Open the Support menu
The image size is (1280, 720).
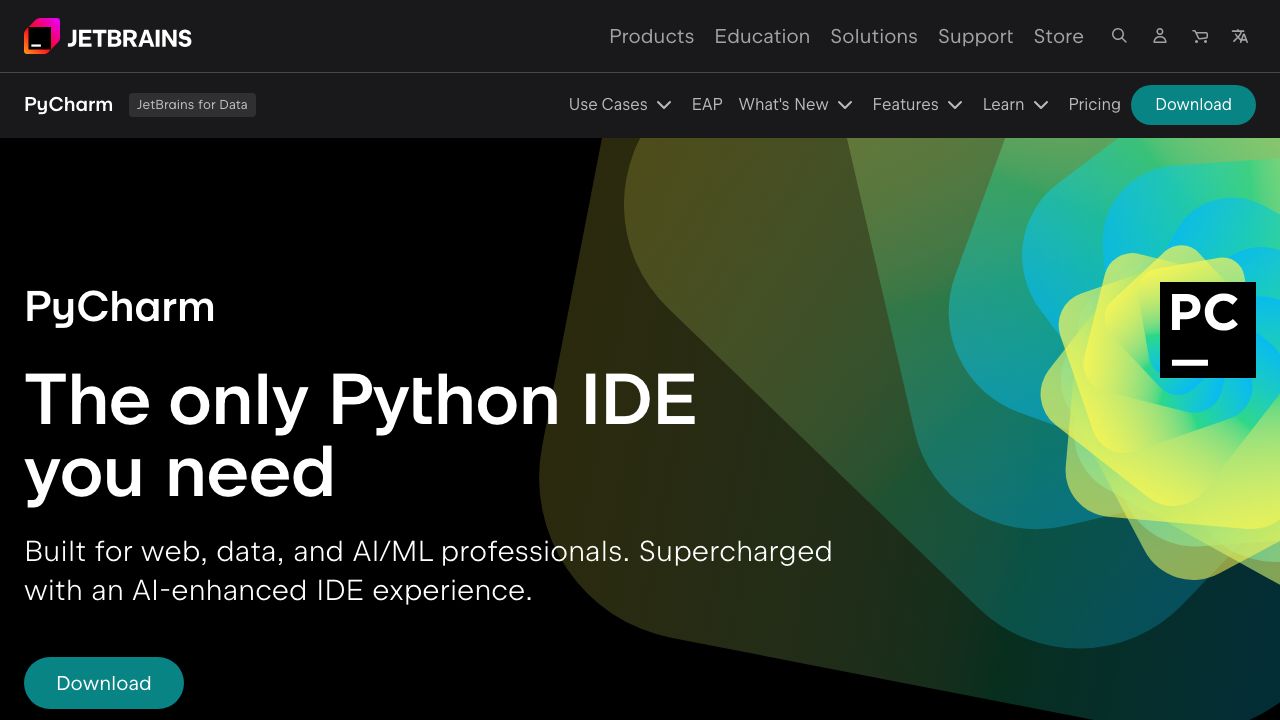pos(975,36)
